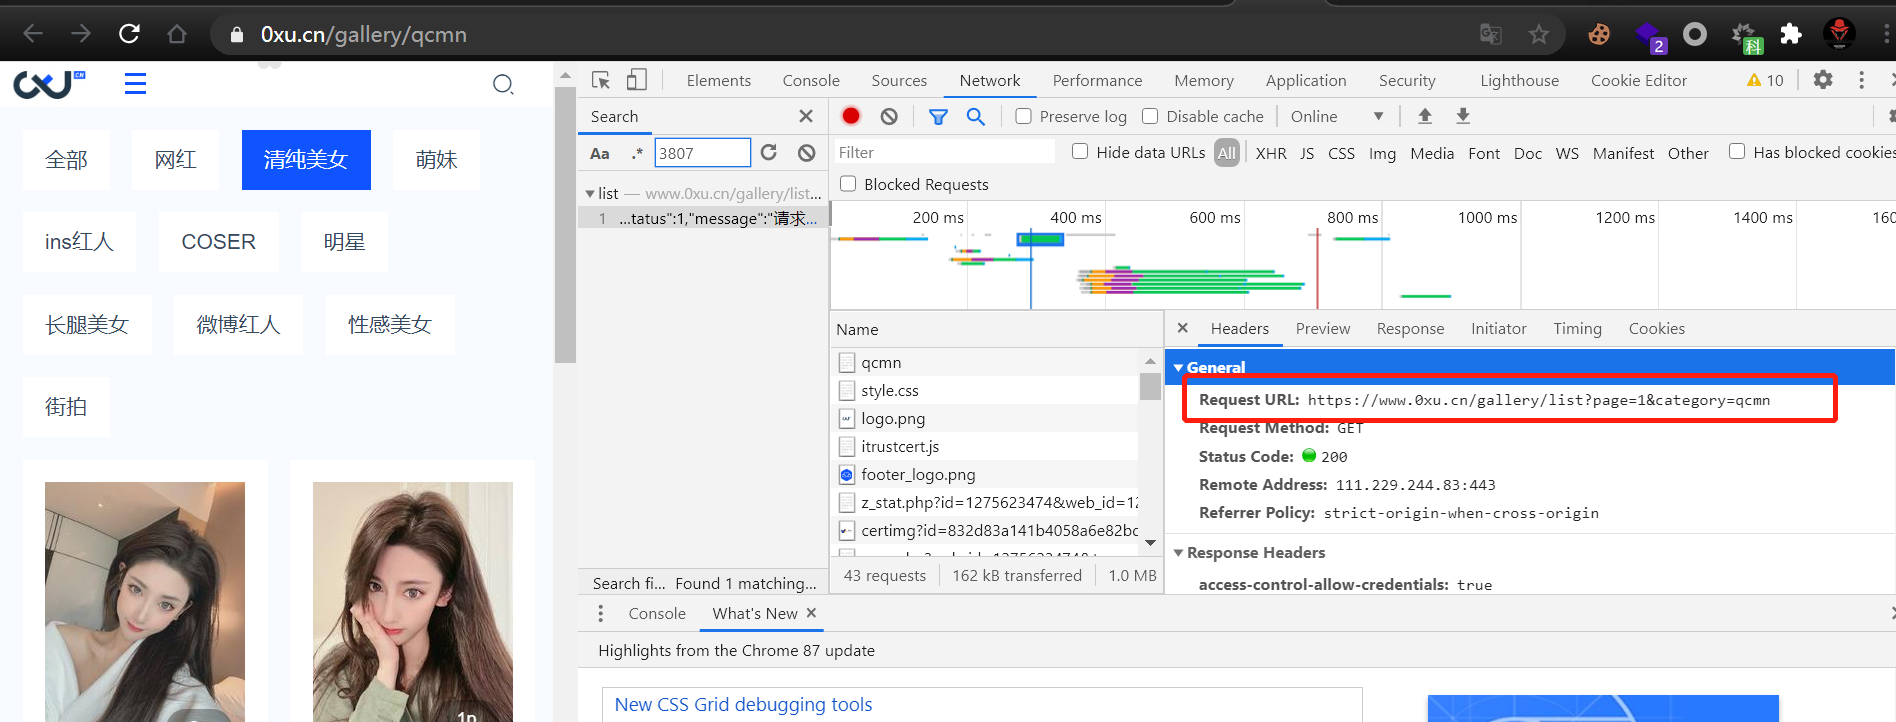Select the COSER category button
This screenshot has width=1896, height=722.
click(218, 242)
